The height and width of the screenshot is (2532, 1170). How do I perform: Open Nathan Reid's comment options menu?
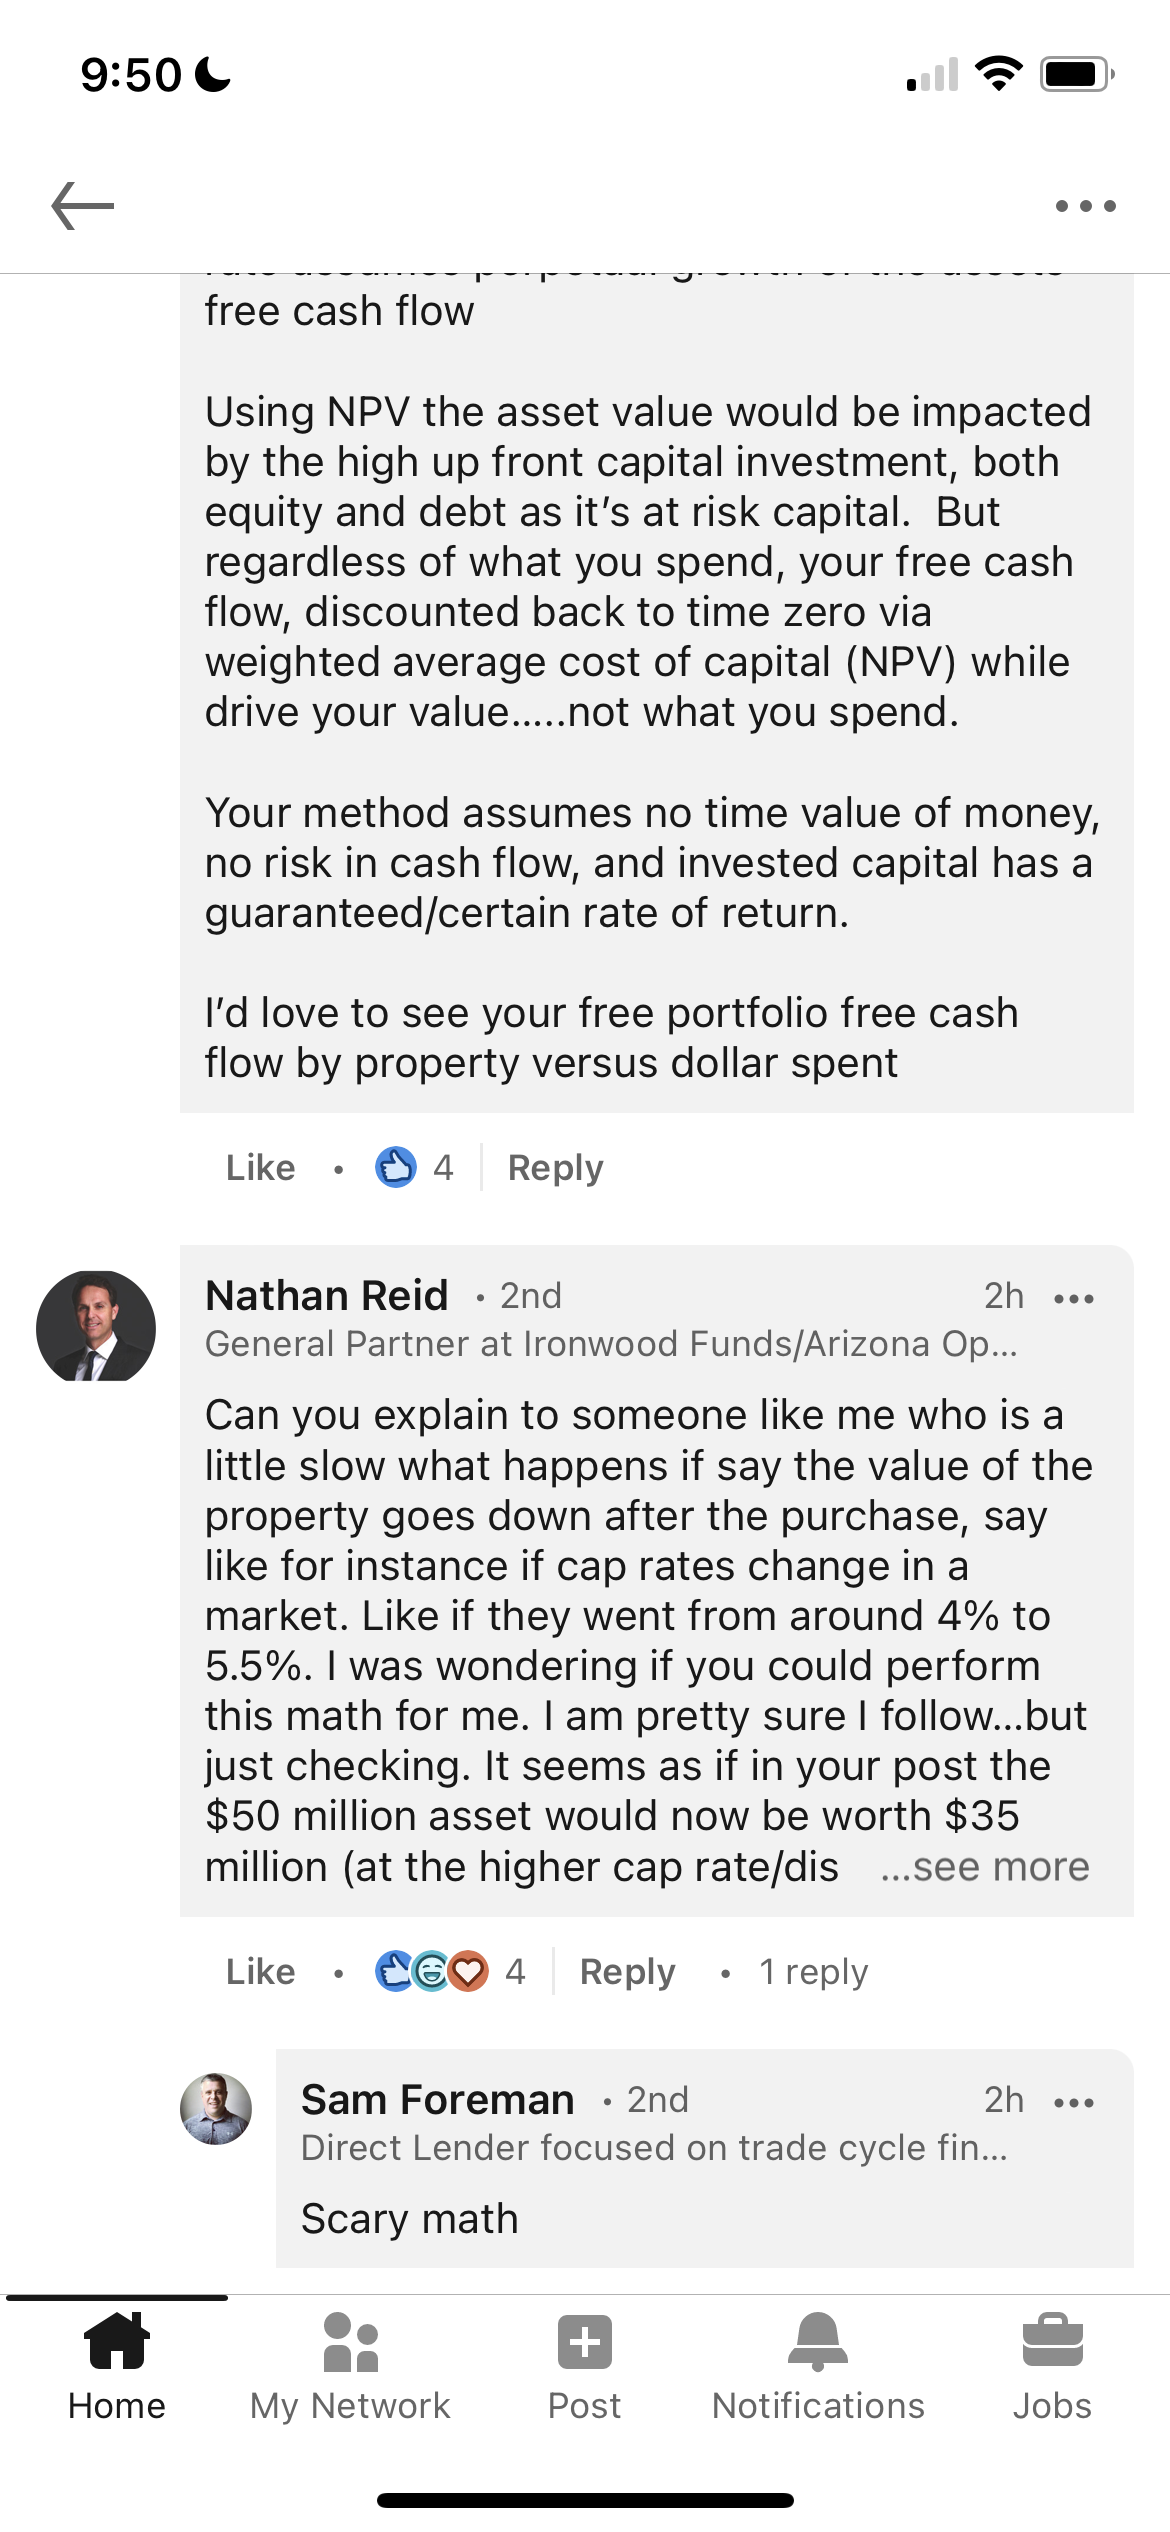pos(1074,1298)
